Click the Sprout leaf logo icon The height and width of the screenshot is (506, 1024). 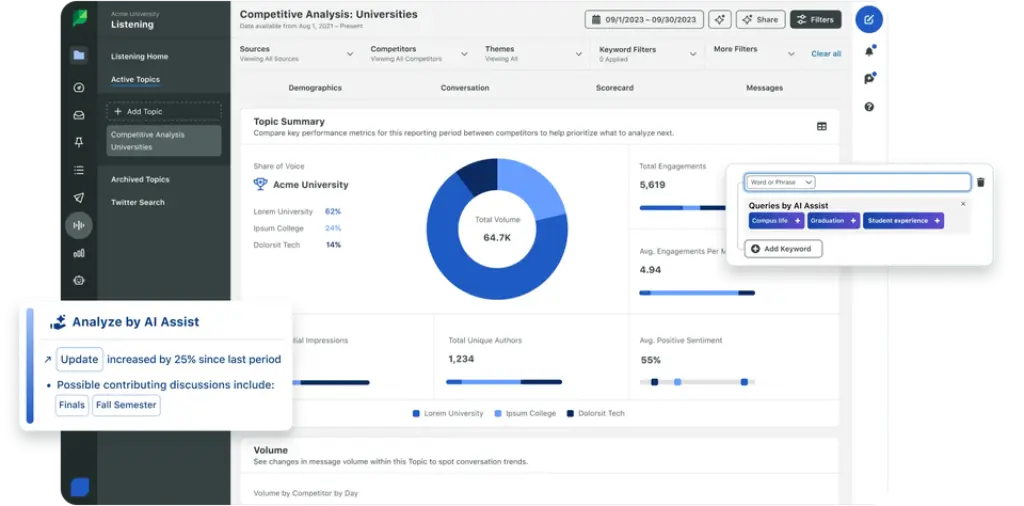tap(79, 18)
